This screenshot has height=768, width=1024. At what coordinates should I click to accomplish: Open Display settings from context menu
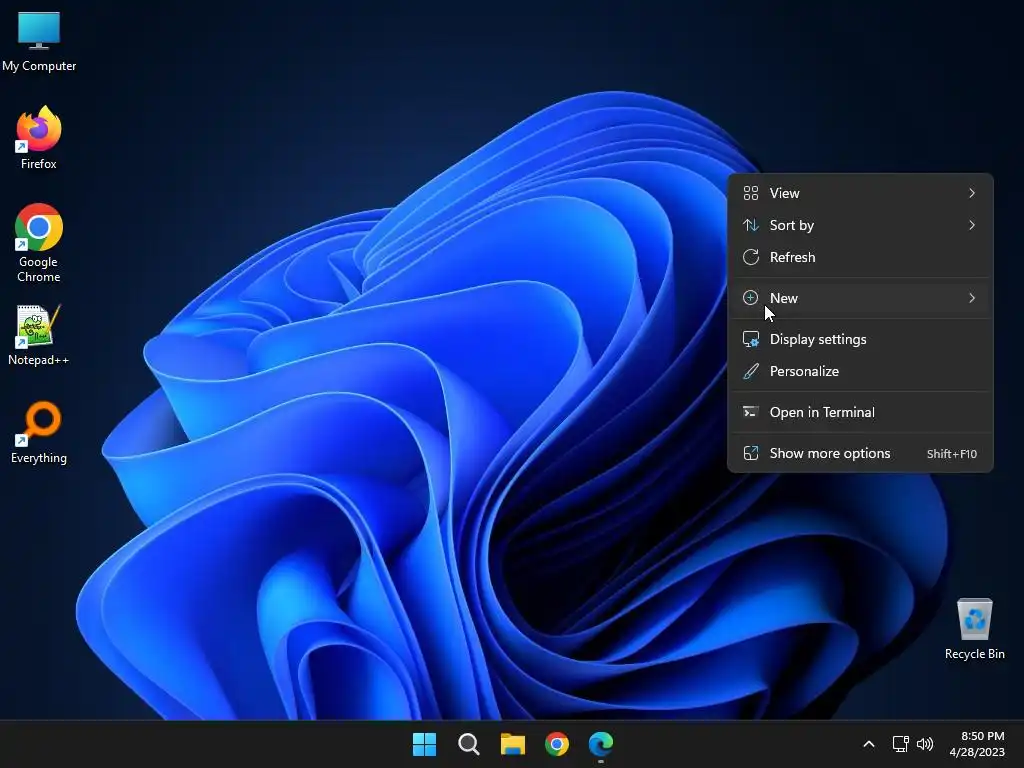[860, 340]
